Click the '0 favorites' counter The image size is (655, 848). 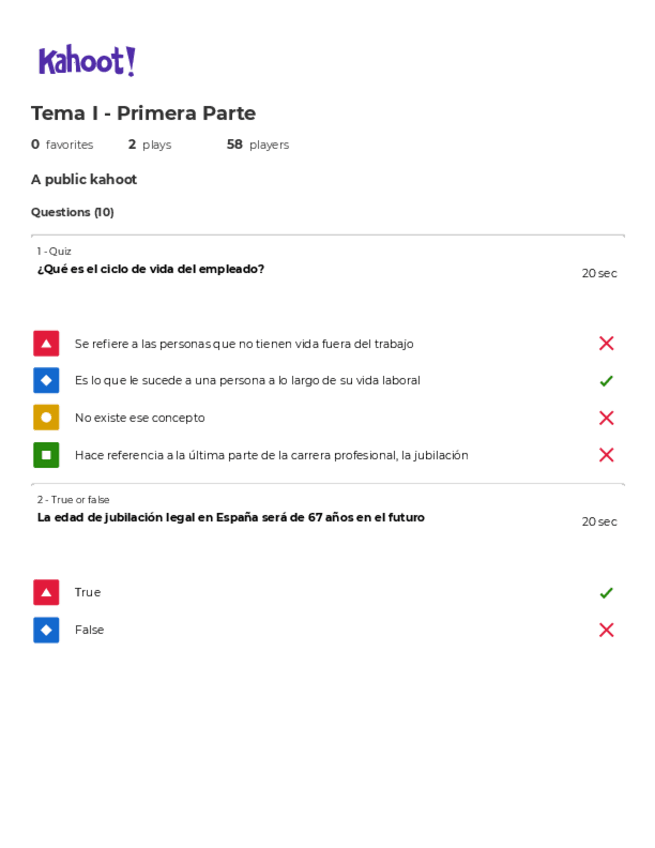click(x=62, y=145)
